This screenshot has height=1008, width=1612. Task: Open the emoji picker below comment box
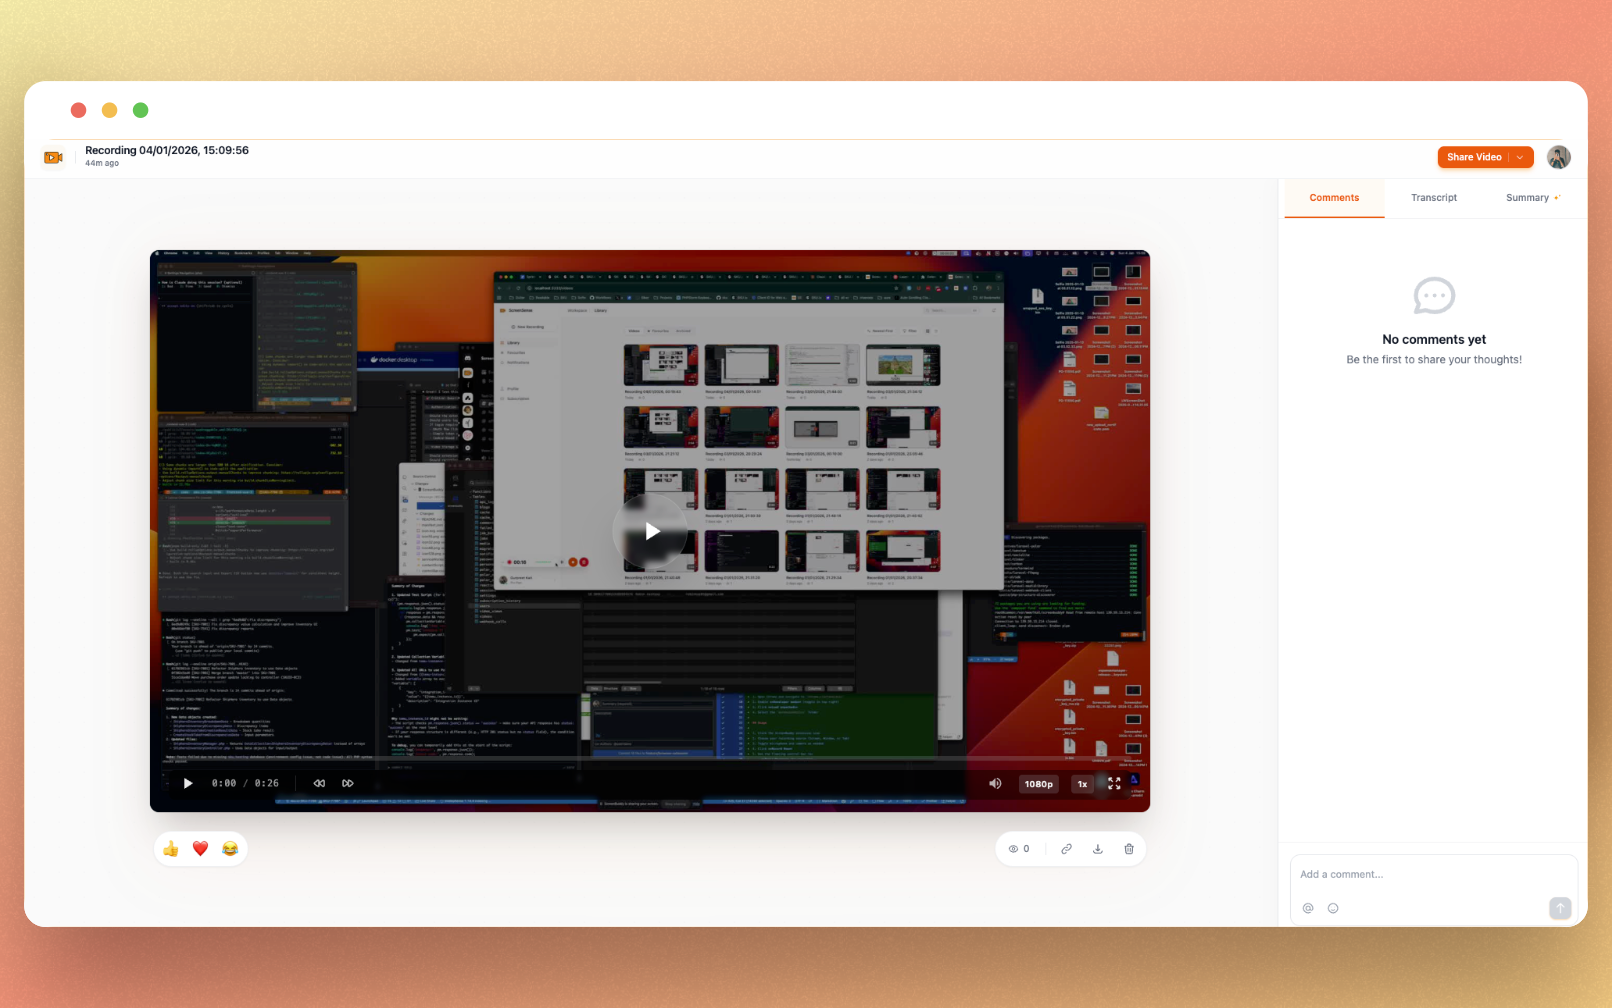point(1332,908)
